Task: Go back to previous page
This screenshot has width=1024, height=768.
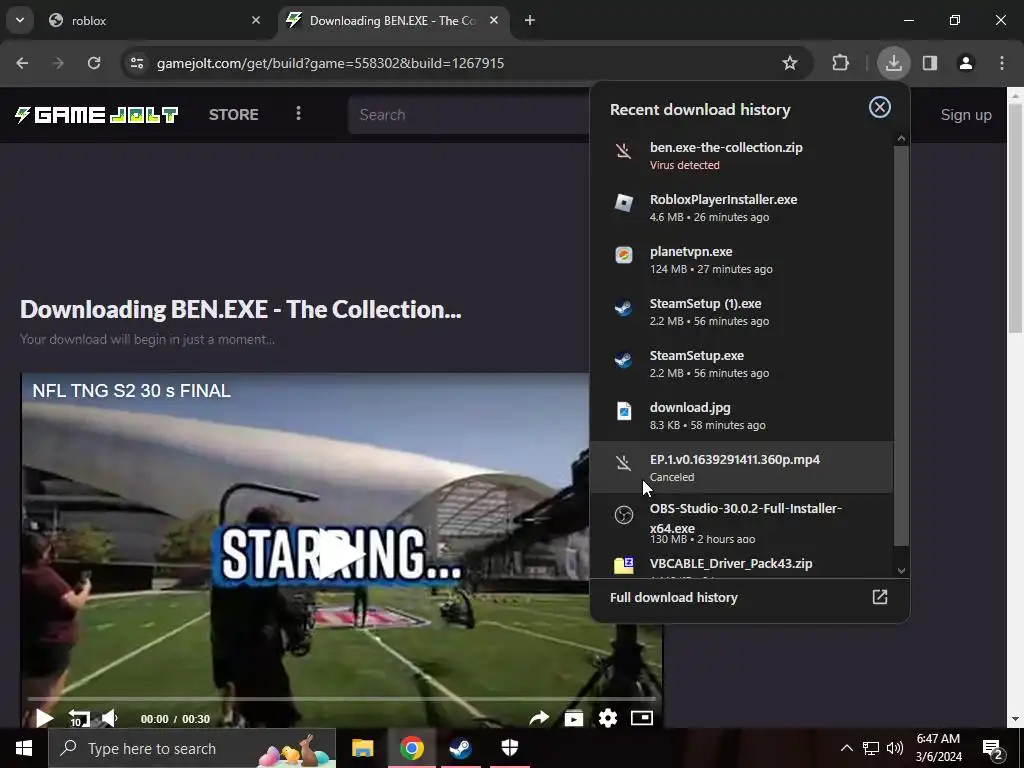Action: pos(22,63)
